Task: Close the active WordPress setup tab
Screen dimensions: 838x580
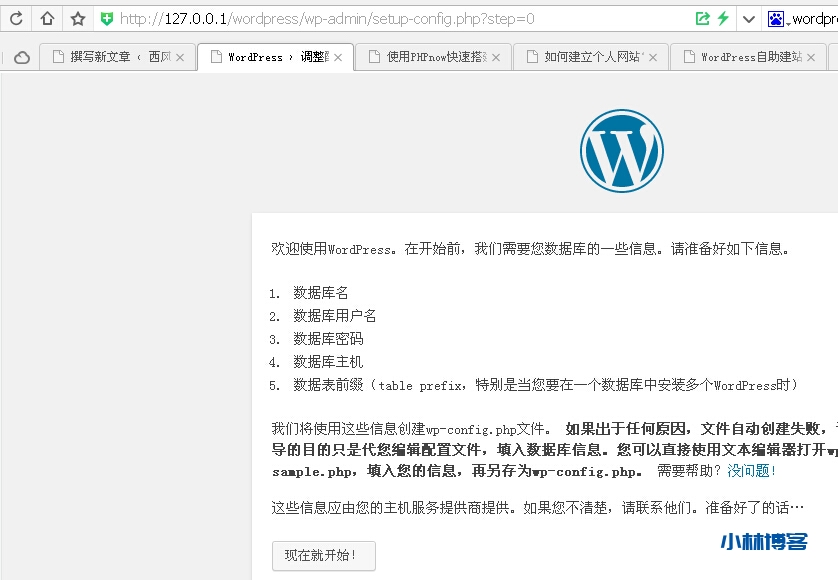Action: click(338, 58)
